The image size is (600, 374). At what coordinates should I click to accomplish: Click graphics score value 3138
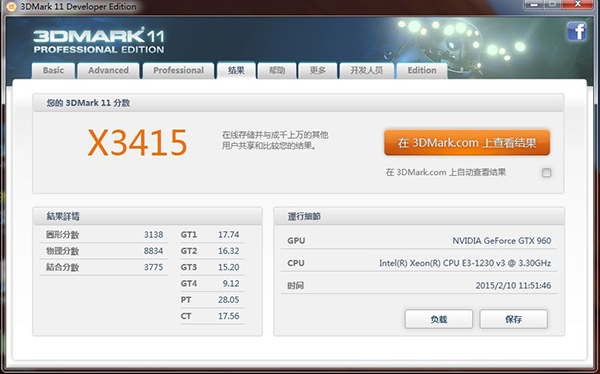point(153,234)
